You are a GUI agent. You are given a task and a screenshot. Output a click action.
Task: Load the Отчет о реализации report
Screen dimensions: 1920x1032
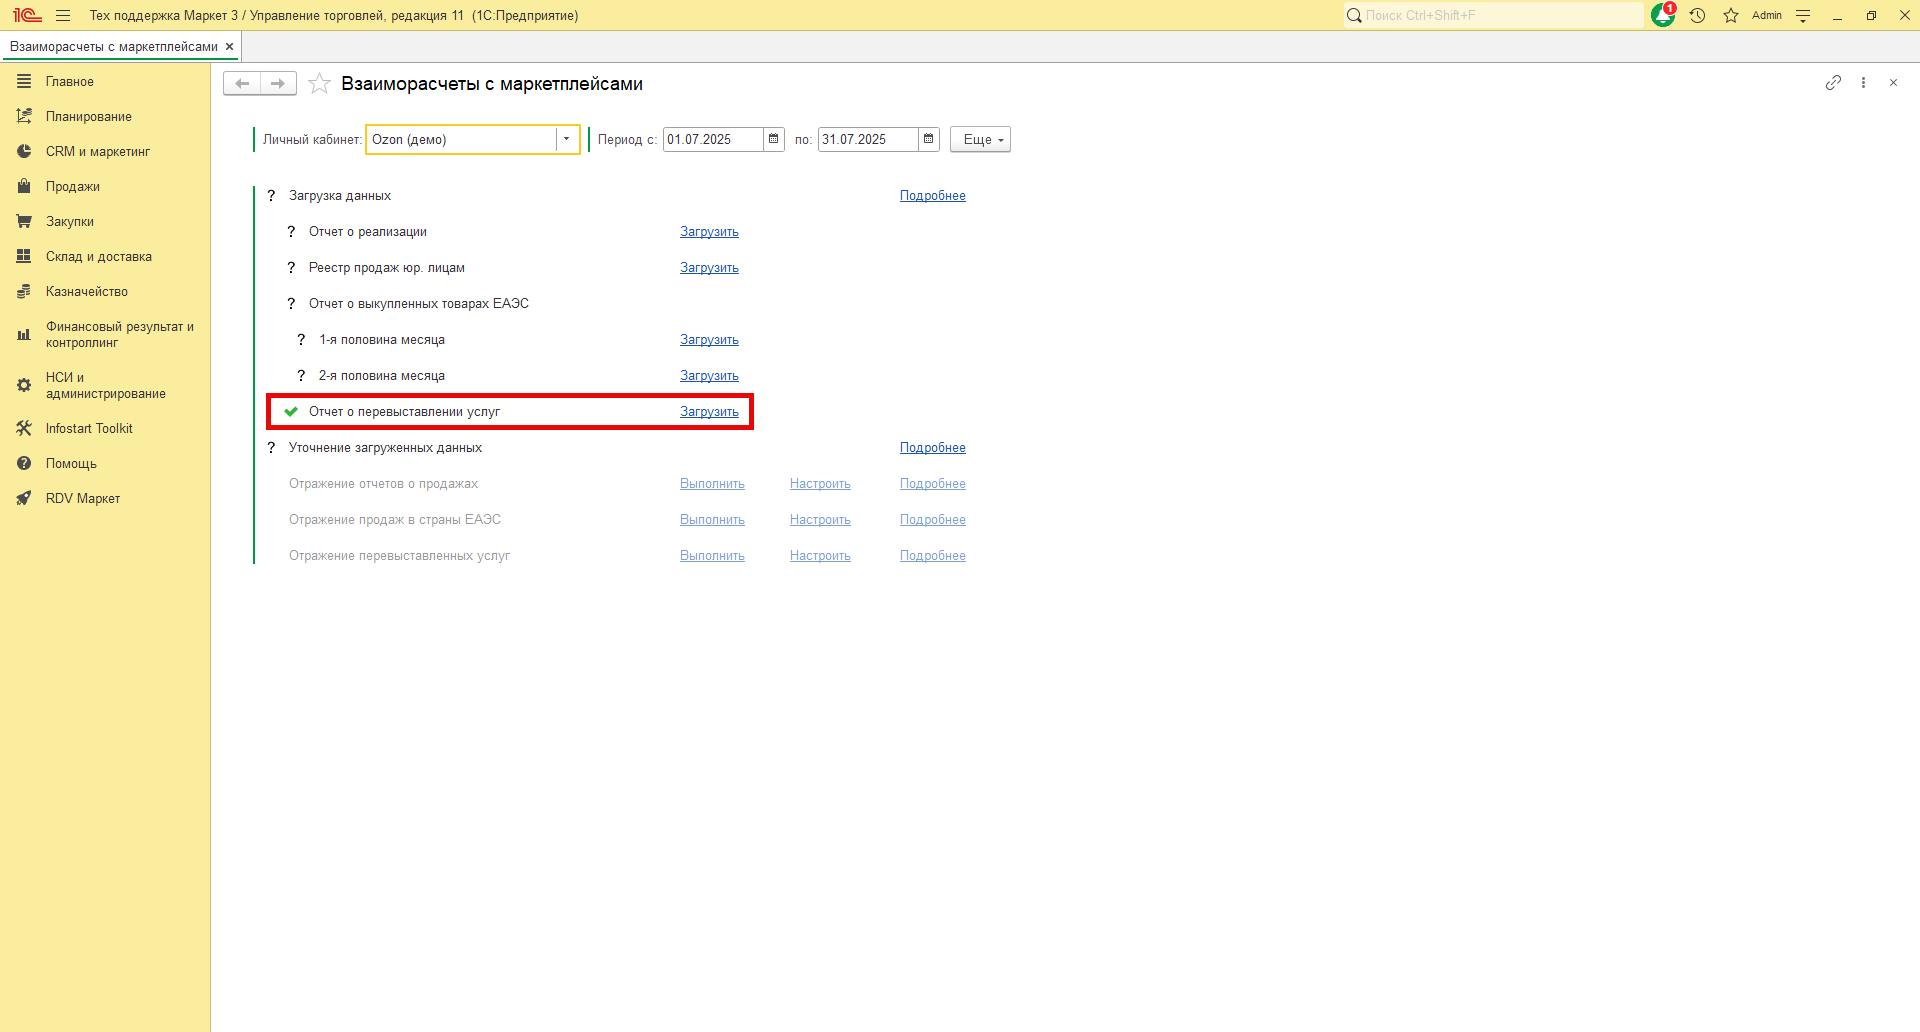[x=709, y=231]
